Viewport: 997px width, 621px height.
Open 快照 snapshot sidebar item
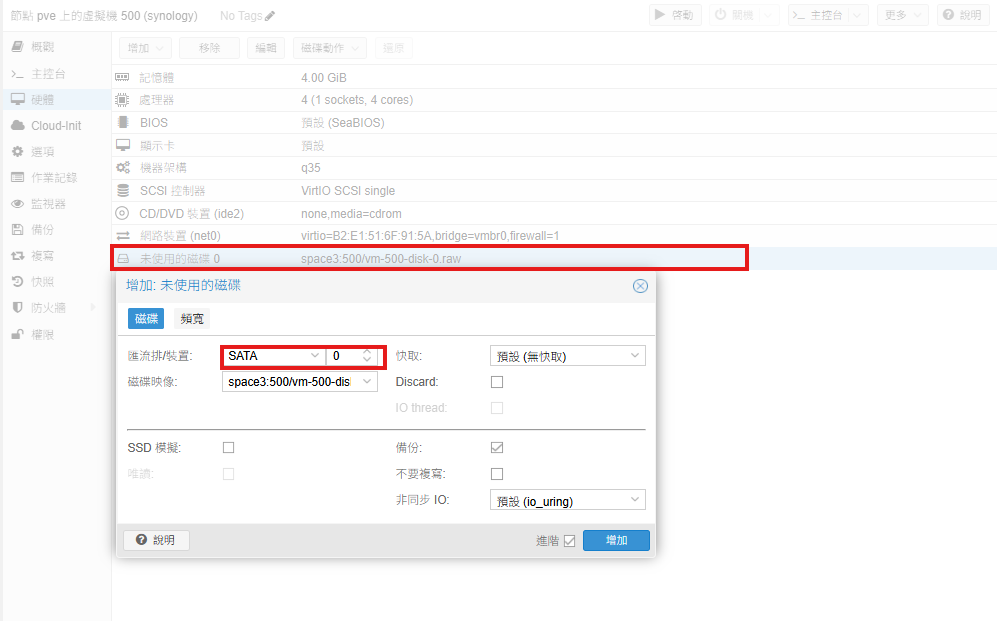pos(42,281)
